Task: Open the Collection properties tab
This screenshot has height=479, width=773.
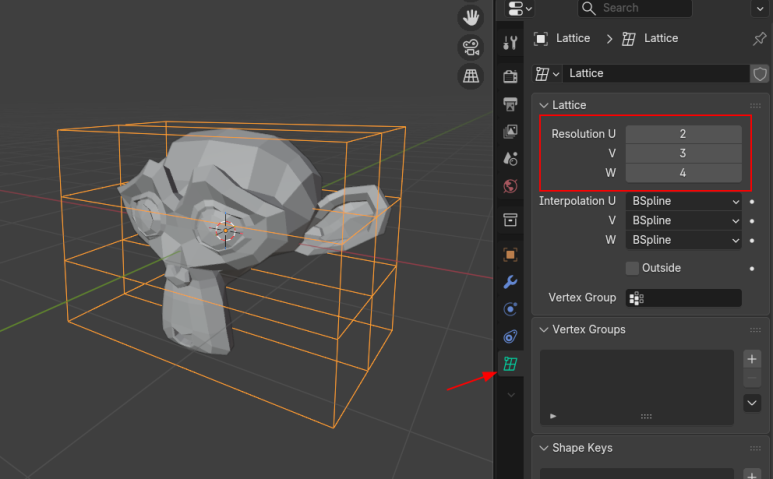Action: pyautogui.click(x=510, y=220)
